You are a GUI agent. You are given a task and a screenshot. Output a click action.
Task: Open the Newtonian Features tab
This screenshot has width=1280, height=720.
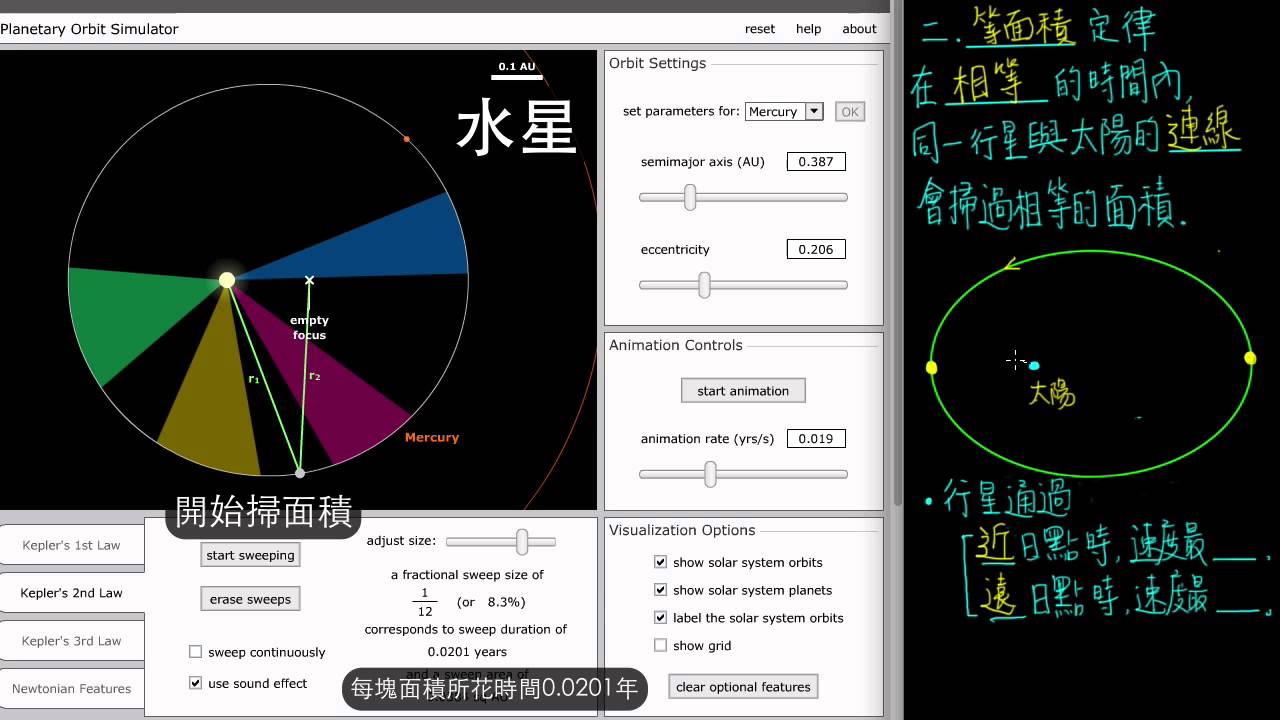tap(71, 689)
